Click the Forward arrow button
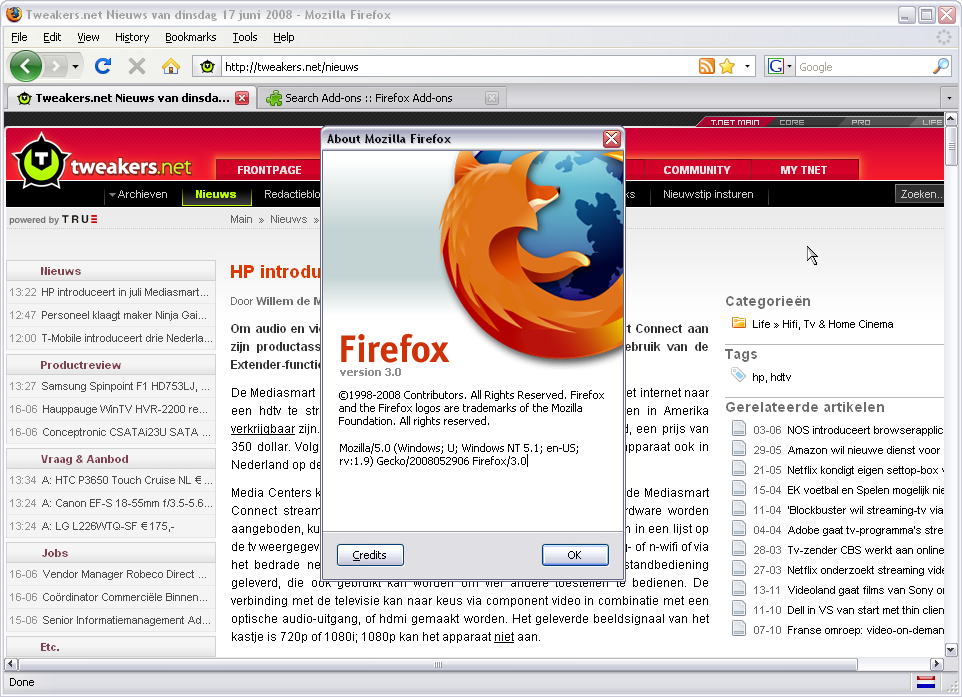962x697 pixels. (x=56, y=66)
